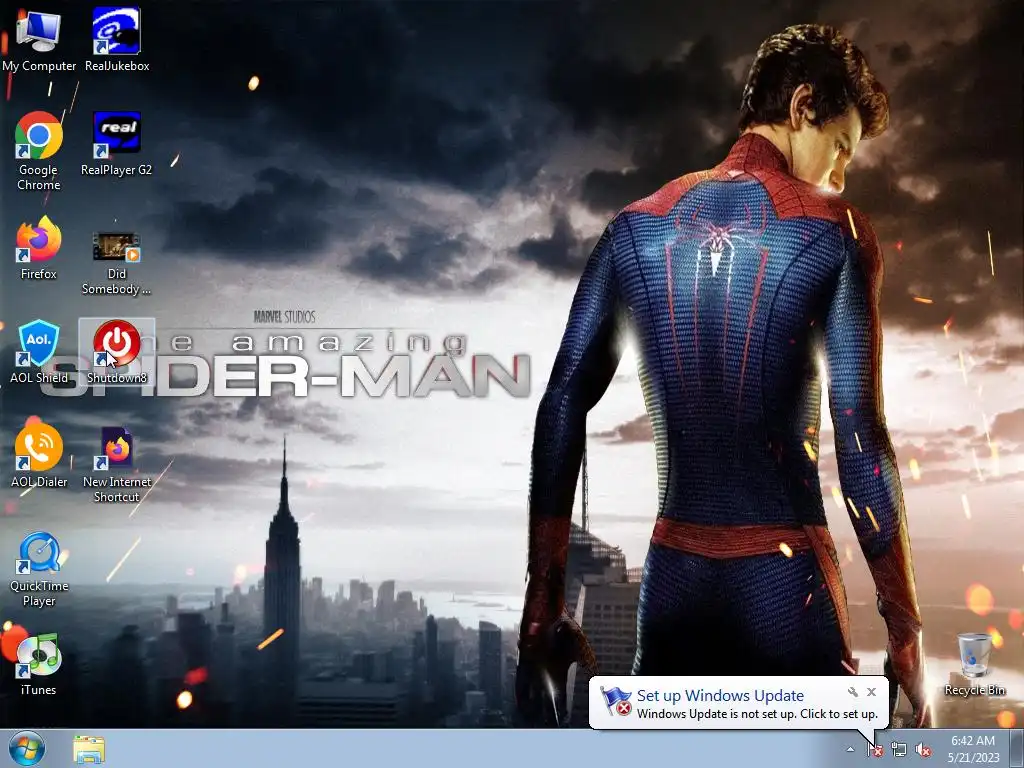Click the AOL Shield shortcut

pos(39,351)
